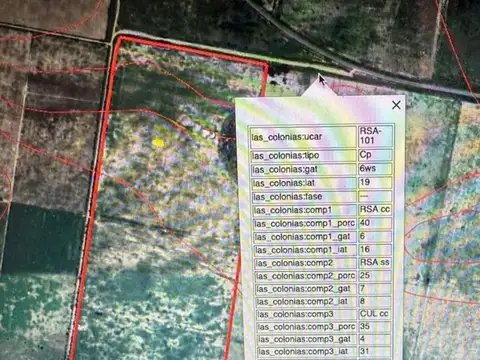
Task: Select the las_colonias:comp2_porc label cell
Action: (306, 276)
